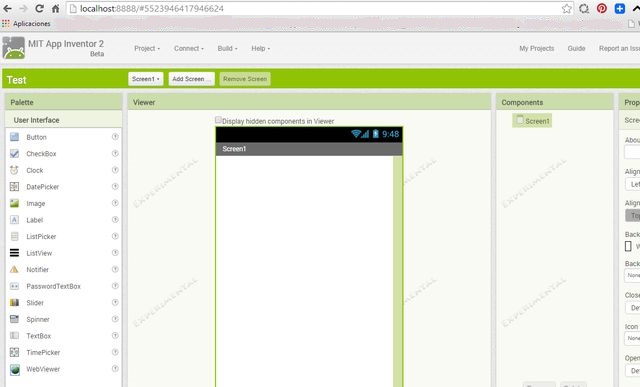Click the Screen1 title bar in viewer
The image size is (640, 387).
[x=309, y=149]
